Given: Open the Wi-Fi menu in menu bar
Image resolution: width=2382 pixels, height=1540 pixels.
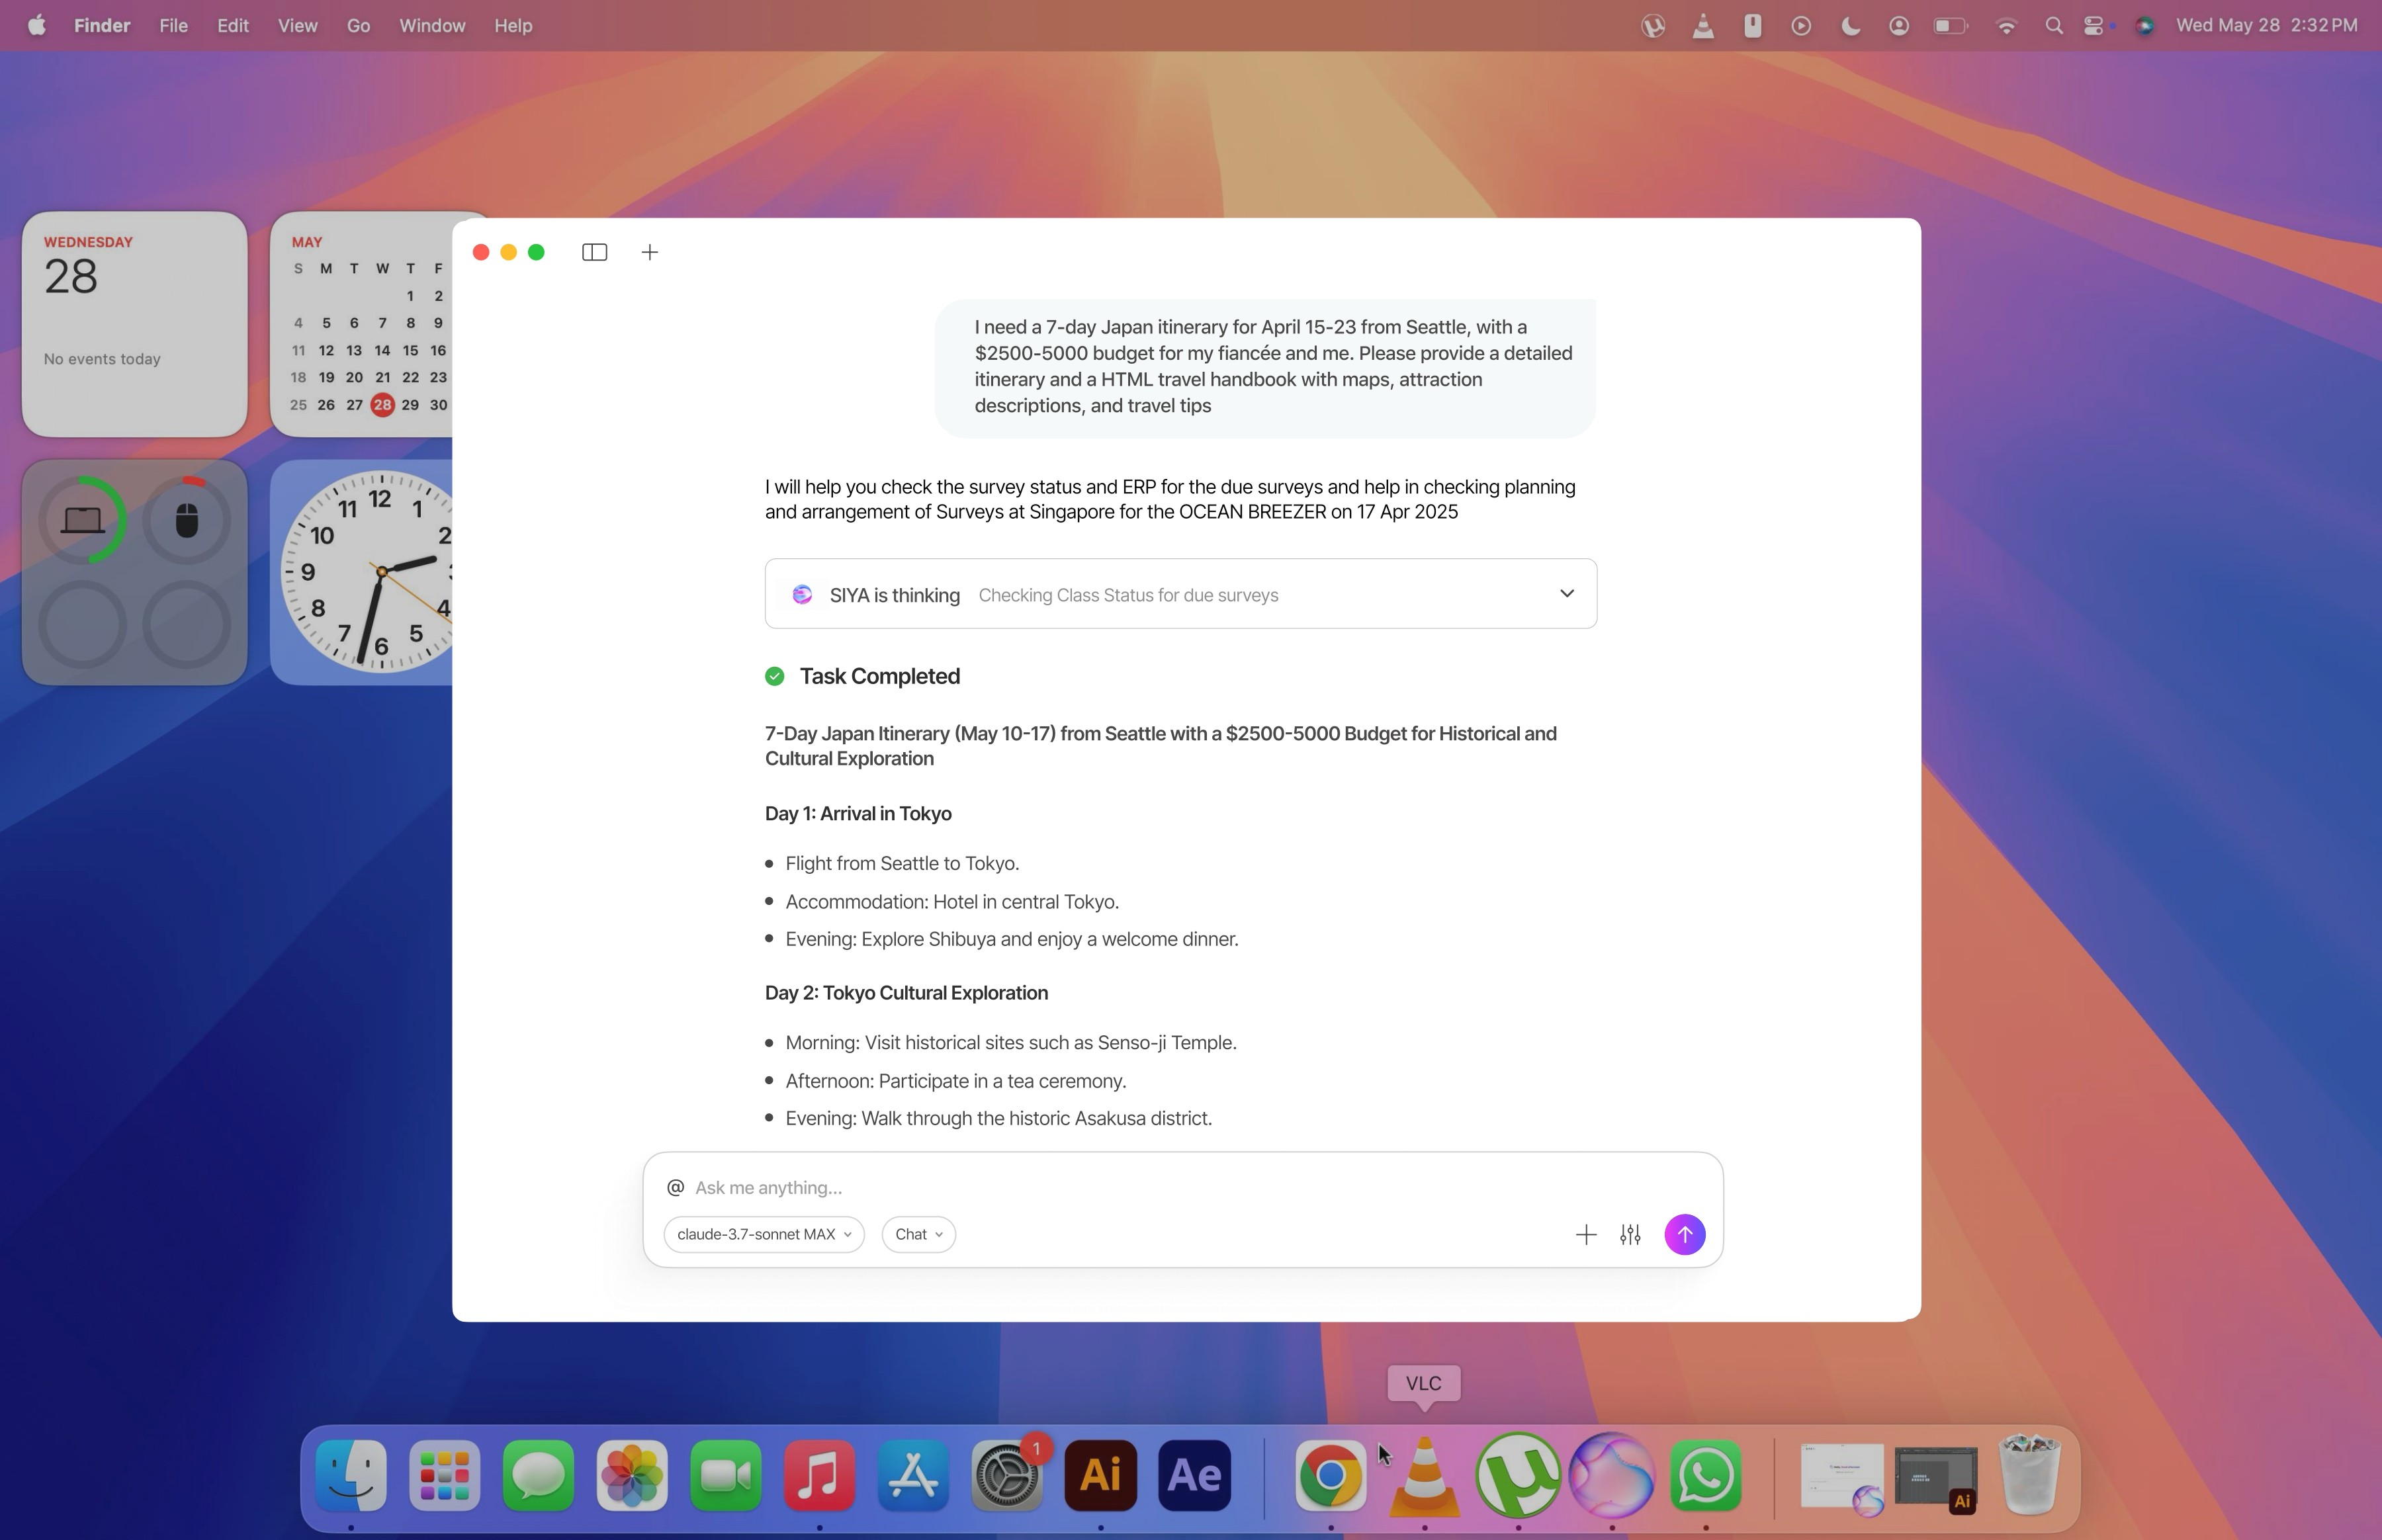Looking at the screenshot, I should coord(2006,26).
